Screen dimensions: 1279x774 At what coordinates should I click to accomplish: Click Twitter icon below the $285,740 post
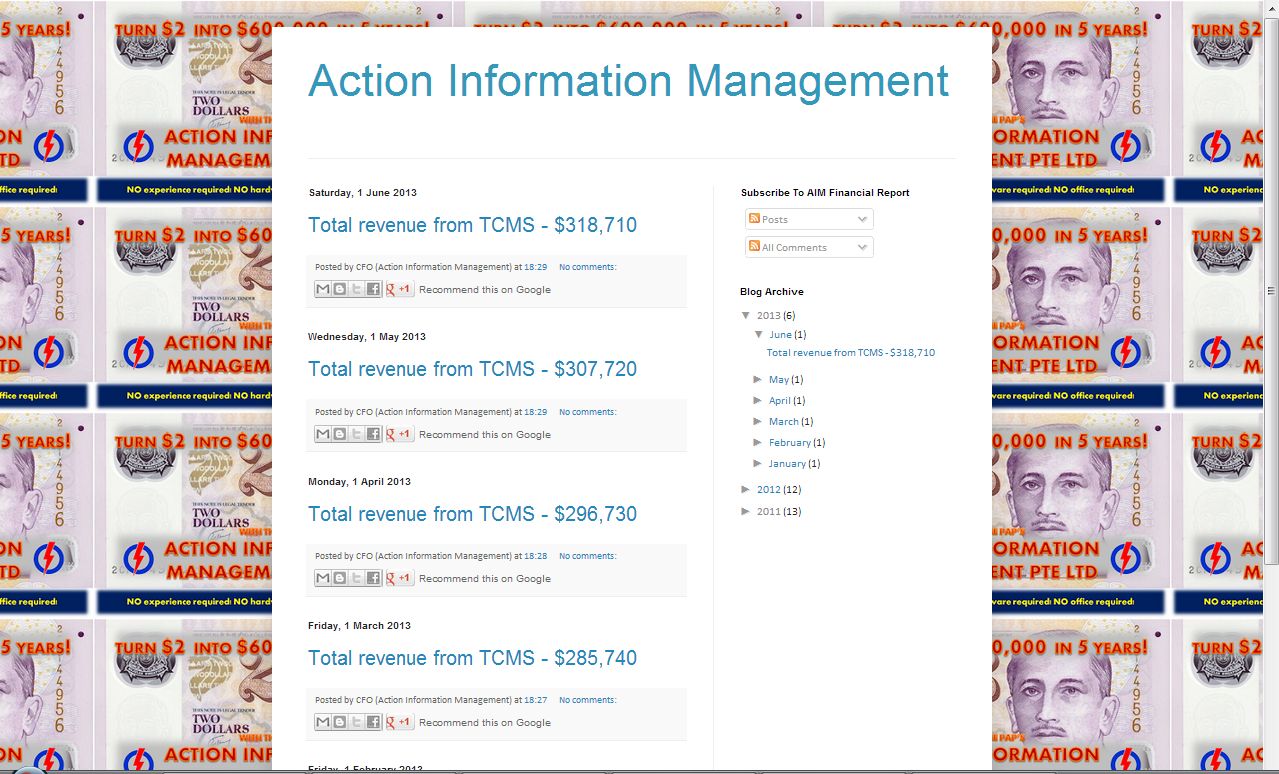tap(356, 722)
